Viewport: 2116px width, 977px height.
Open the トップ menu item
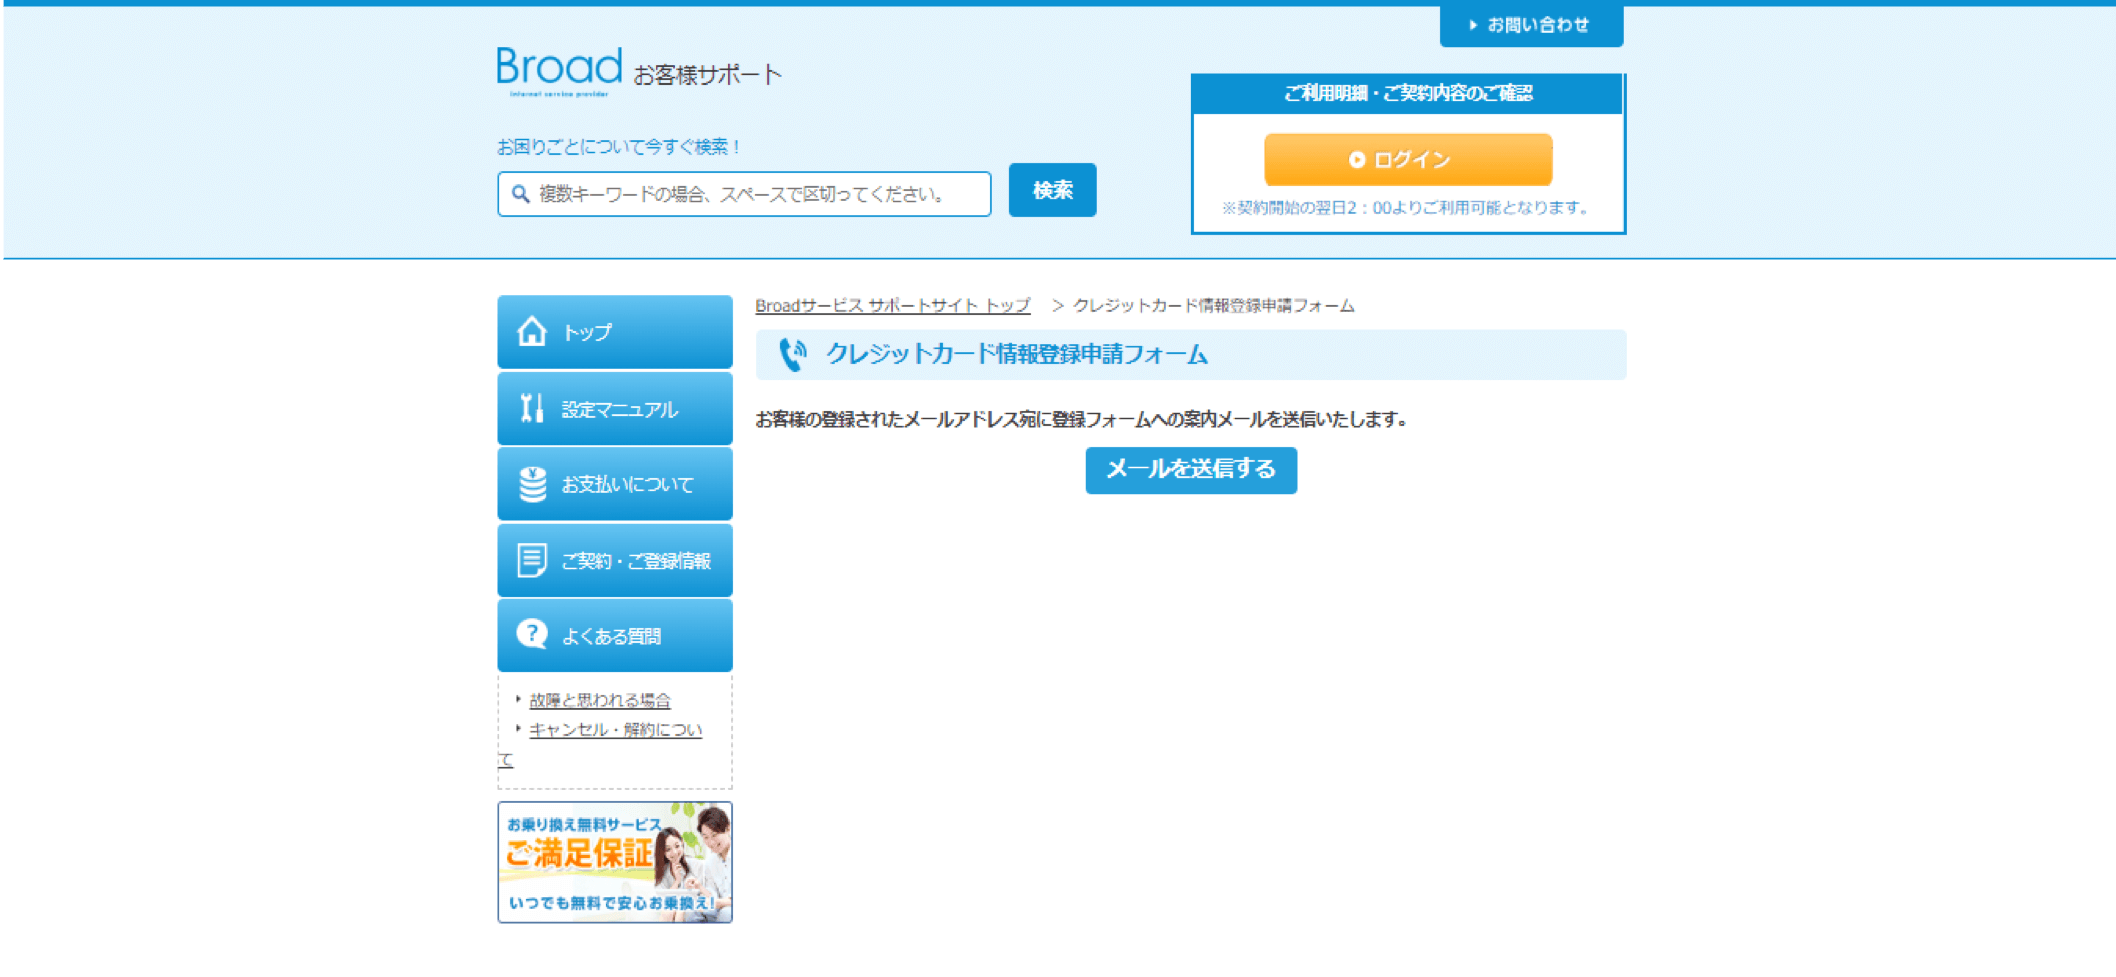click(587, 333)
